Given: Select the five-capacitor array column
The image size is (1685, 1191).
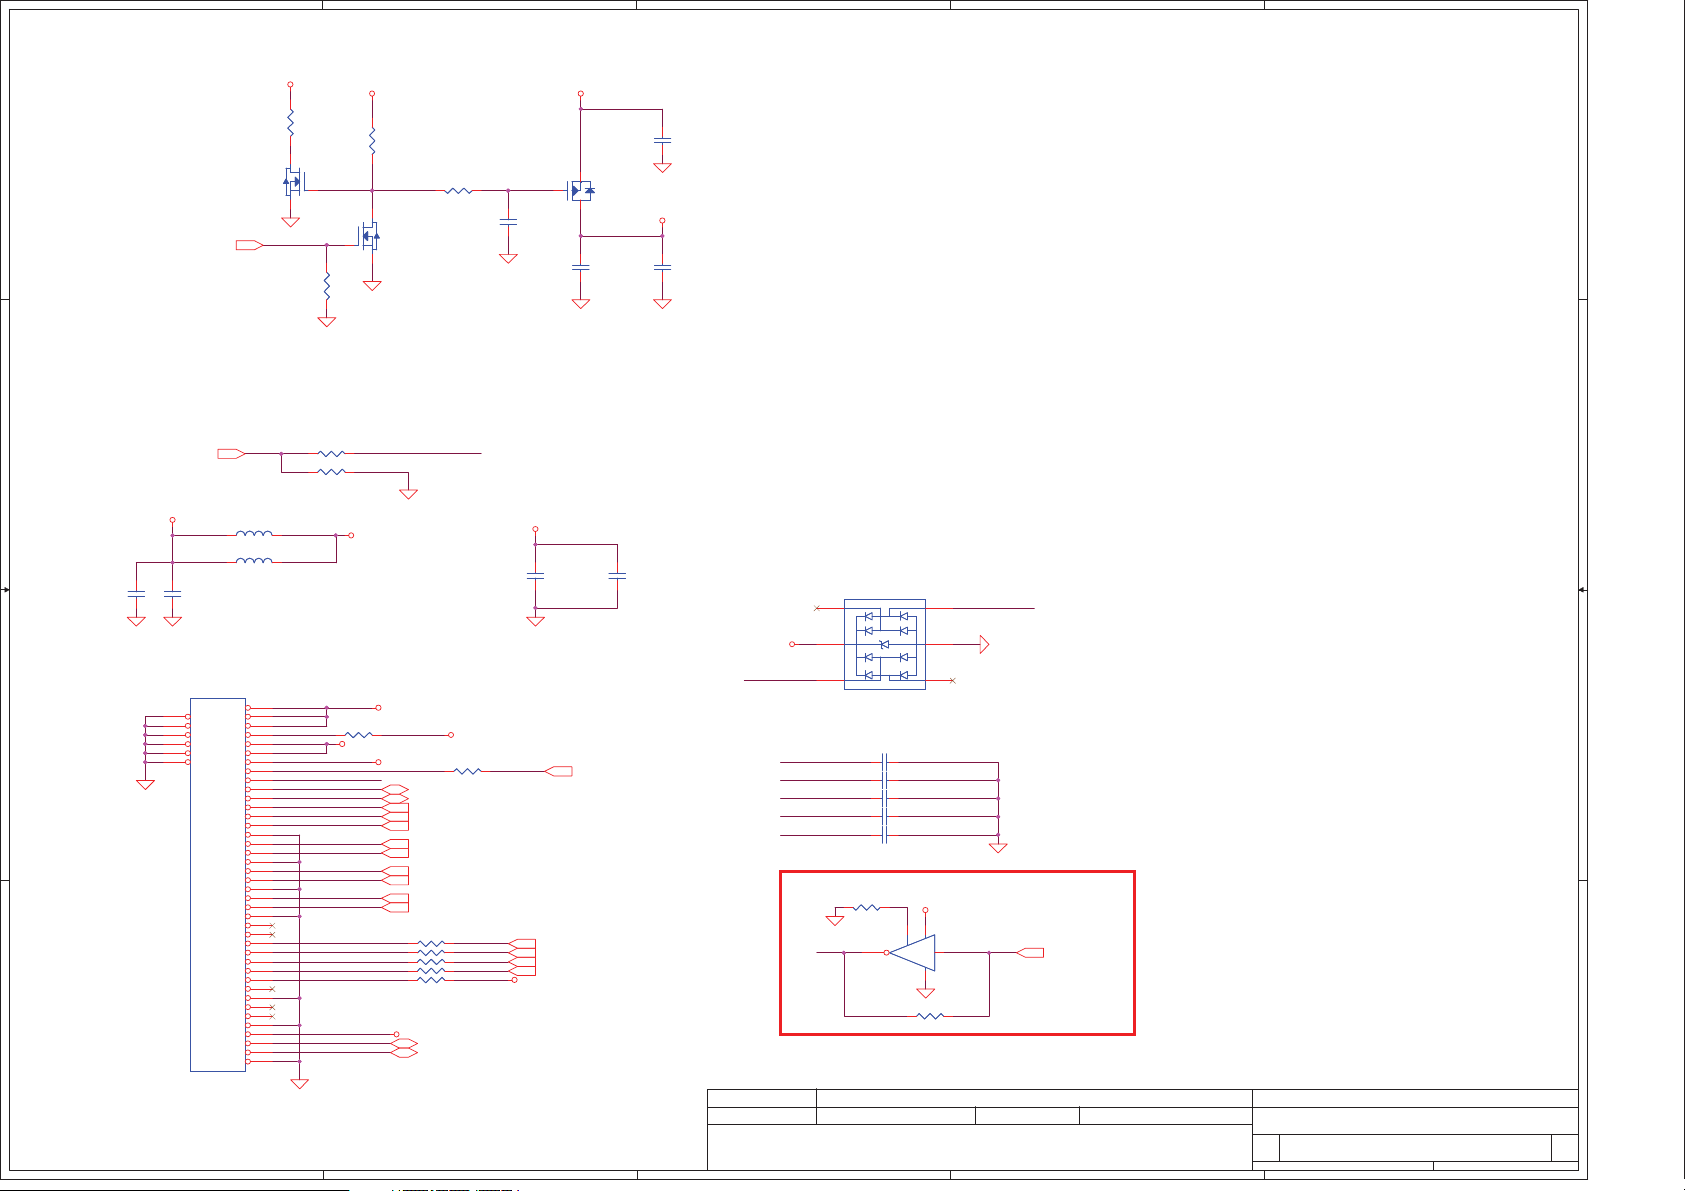Looking at the screenshot, I should (885, 798).
